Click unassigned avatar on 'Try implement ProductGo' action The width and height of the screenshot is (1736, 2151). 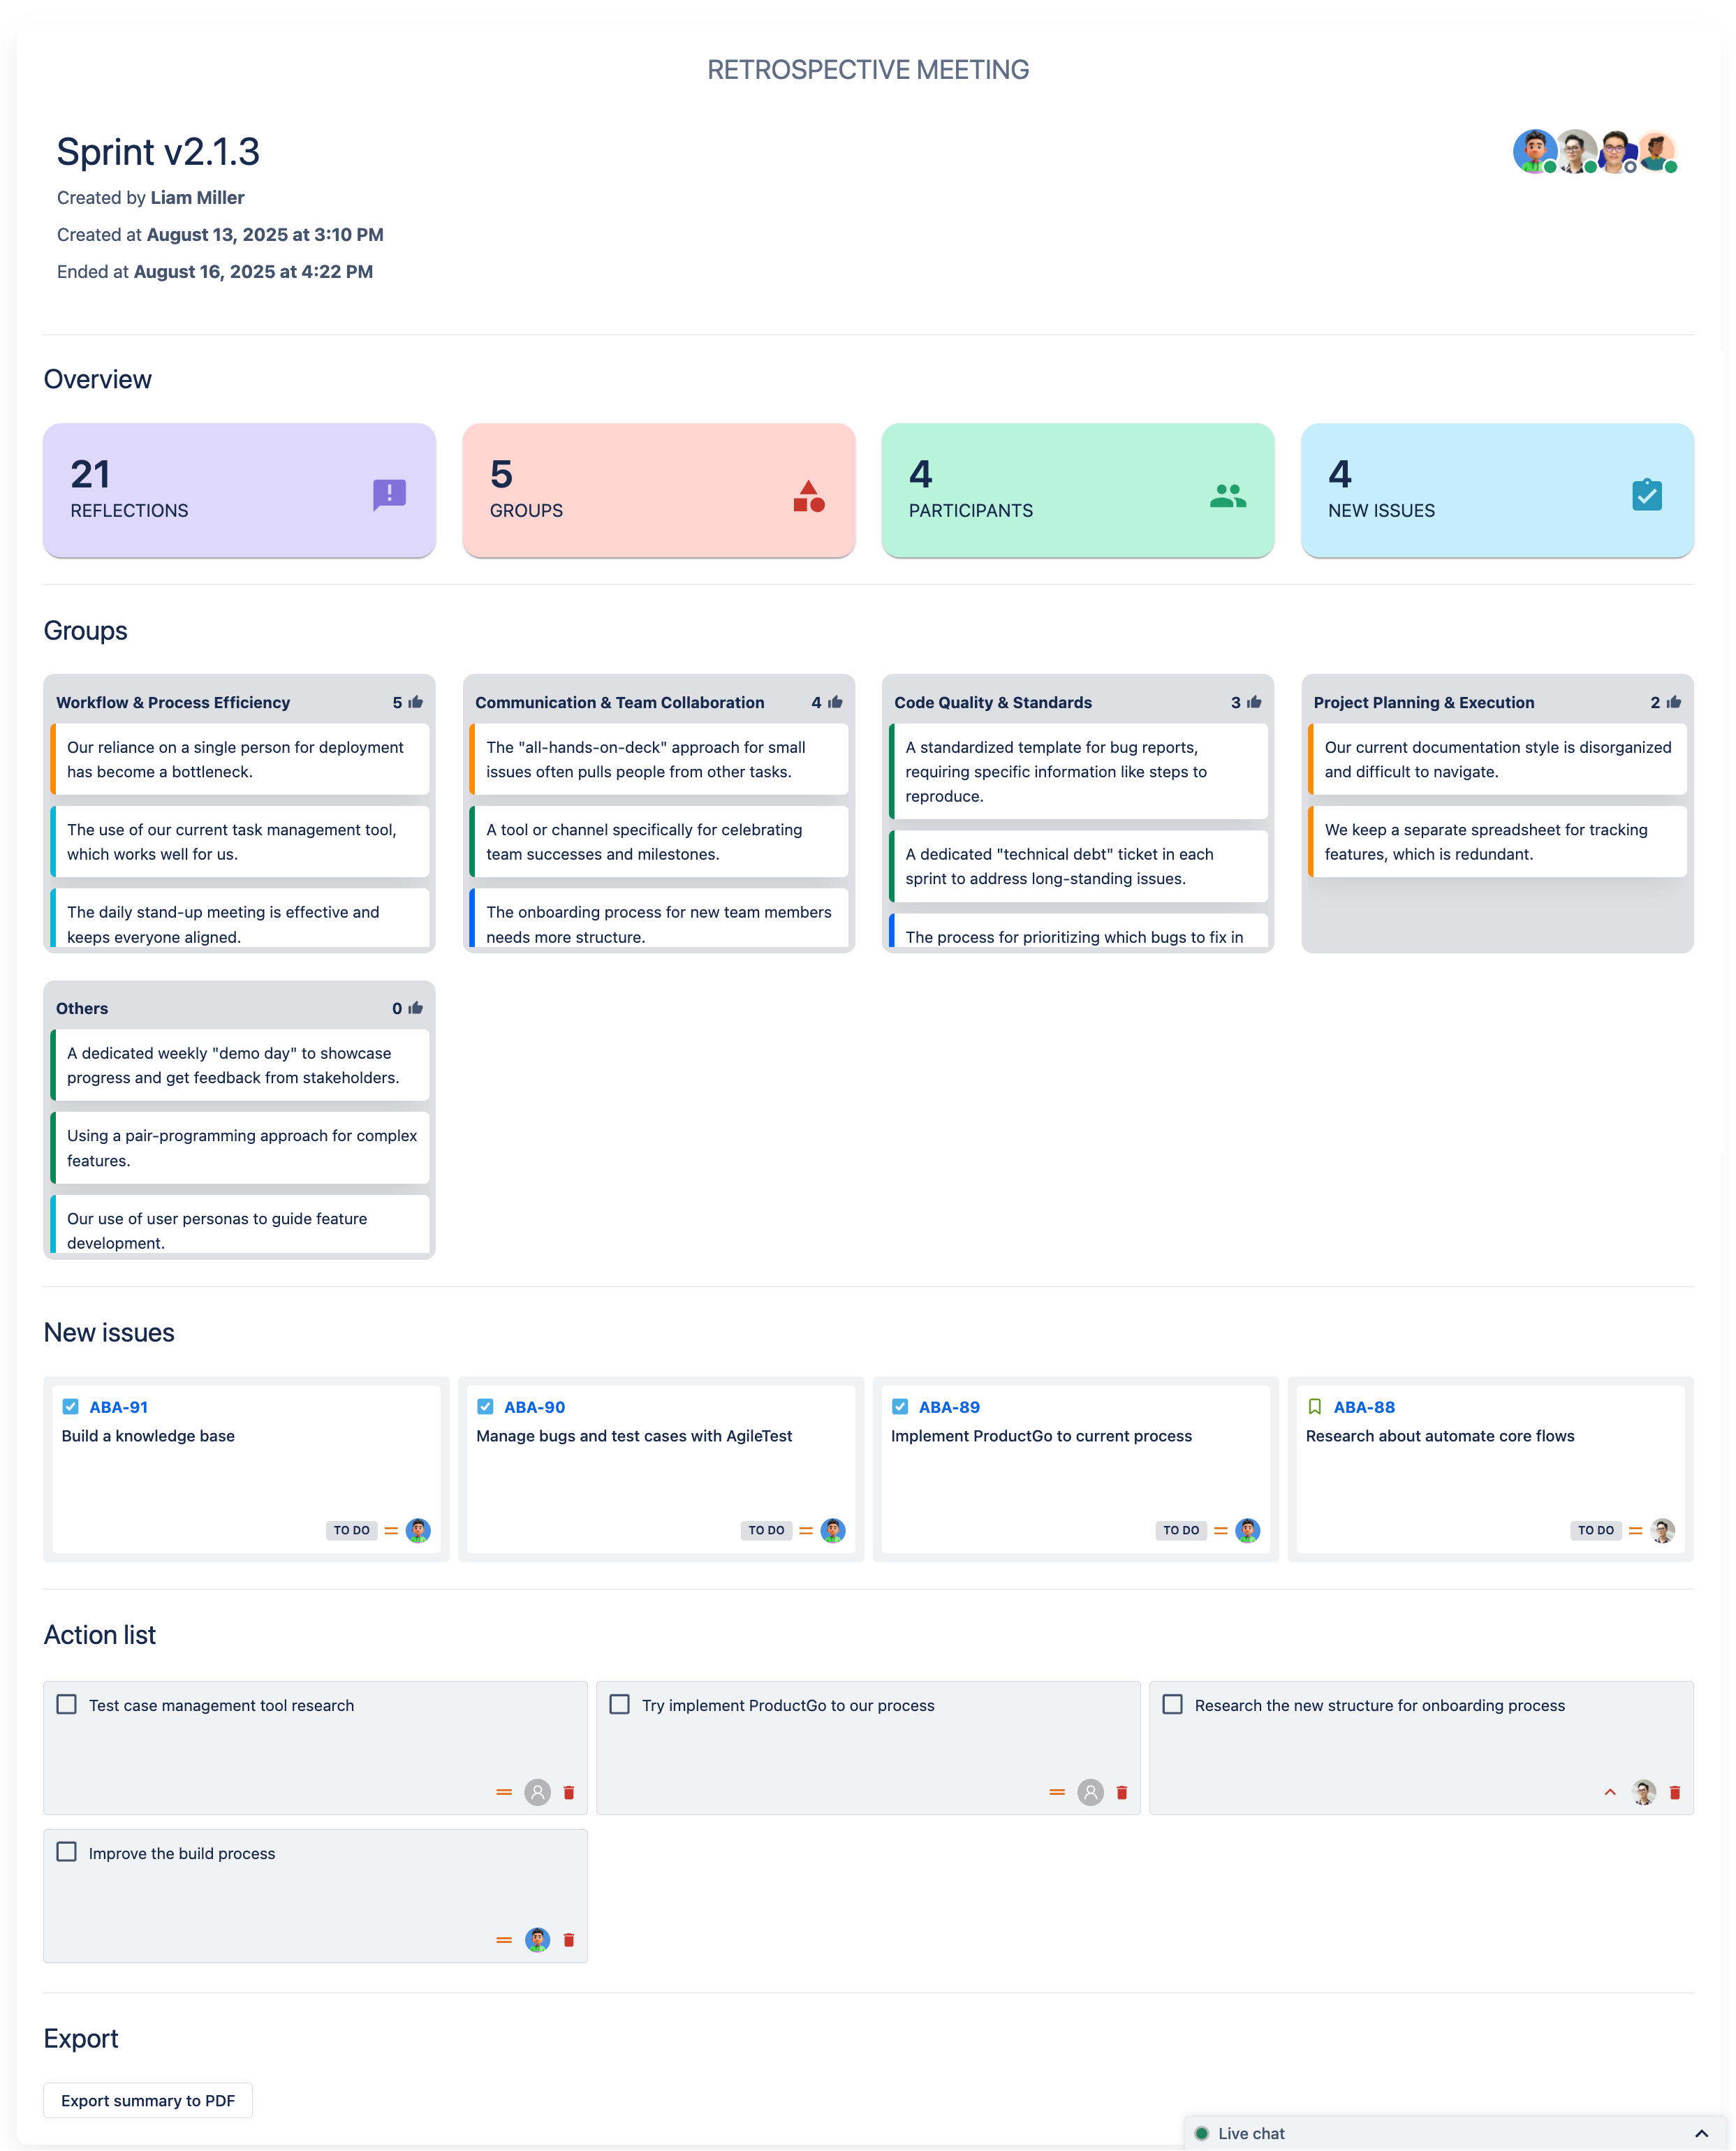(x=1090, y=1792)
